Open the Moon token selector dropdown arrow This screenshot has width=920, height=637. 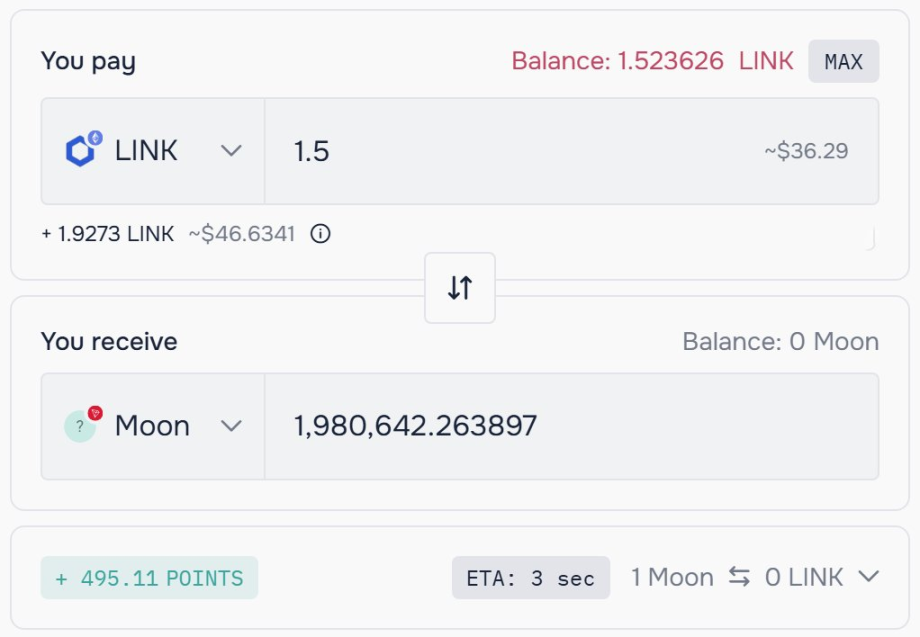(231, 426)
